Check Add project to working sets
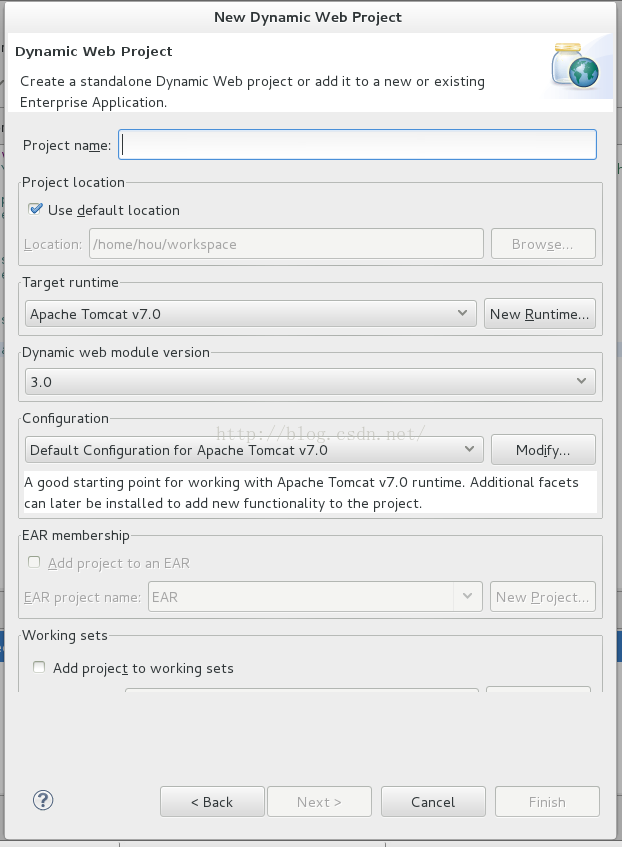The height and width of the screenshot is (847, 622). pyautogui.click(x=39, y=667)
